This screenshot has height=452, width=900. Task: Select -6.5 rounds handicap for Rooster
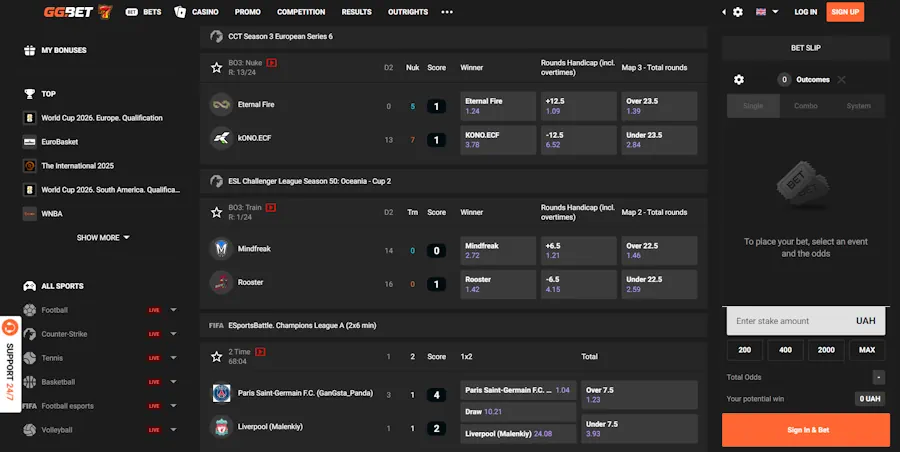[579, 284]
